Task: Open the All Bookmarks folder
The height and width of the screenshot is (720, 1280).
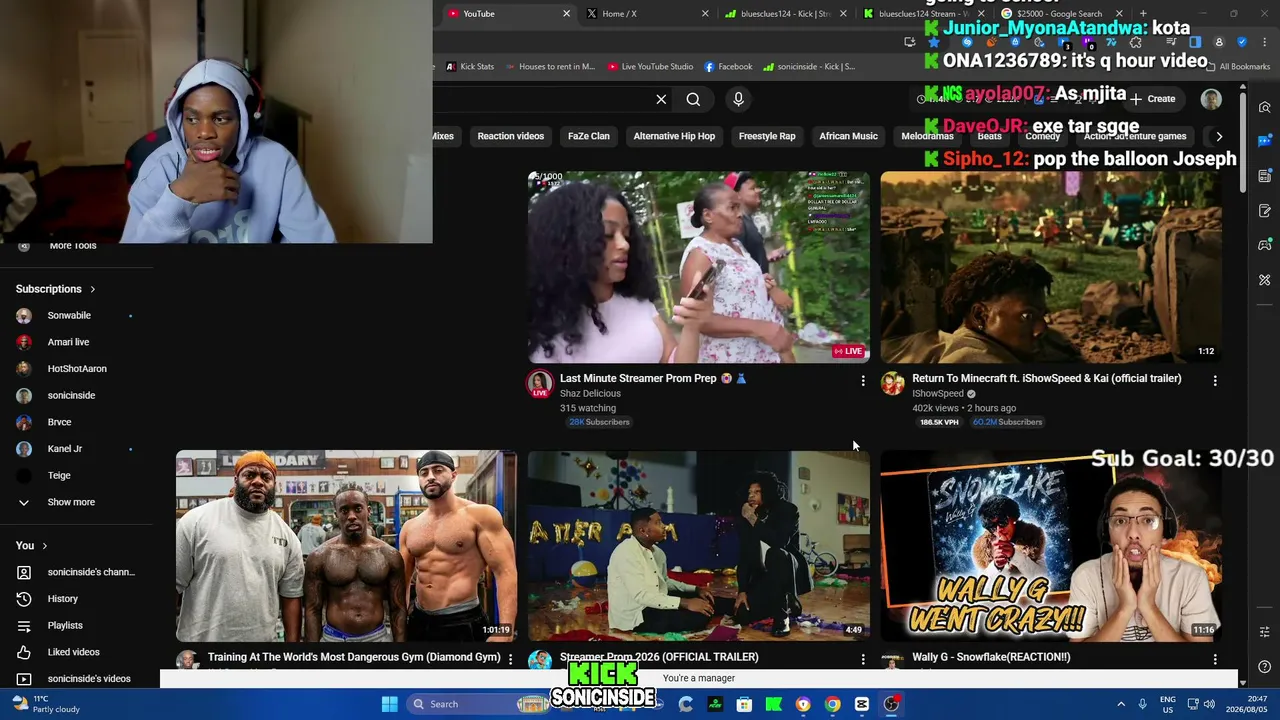Action: [x=1237, y=67]
